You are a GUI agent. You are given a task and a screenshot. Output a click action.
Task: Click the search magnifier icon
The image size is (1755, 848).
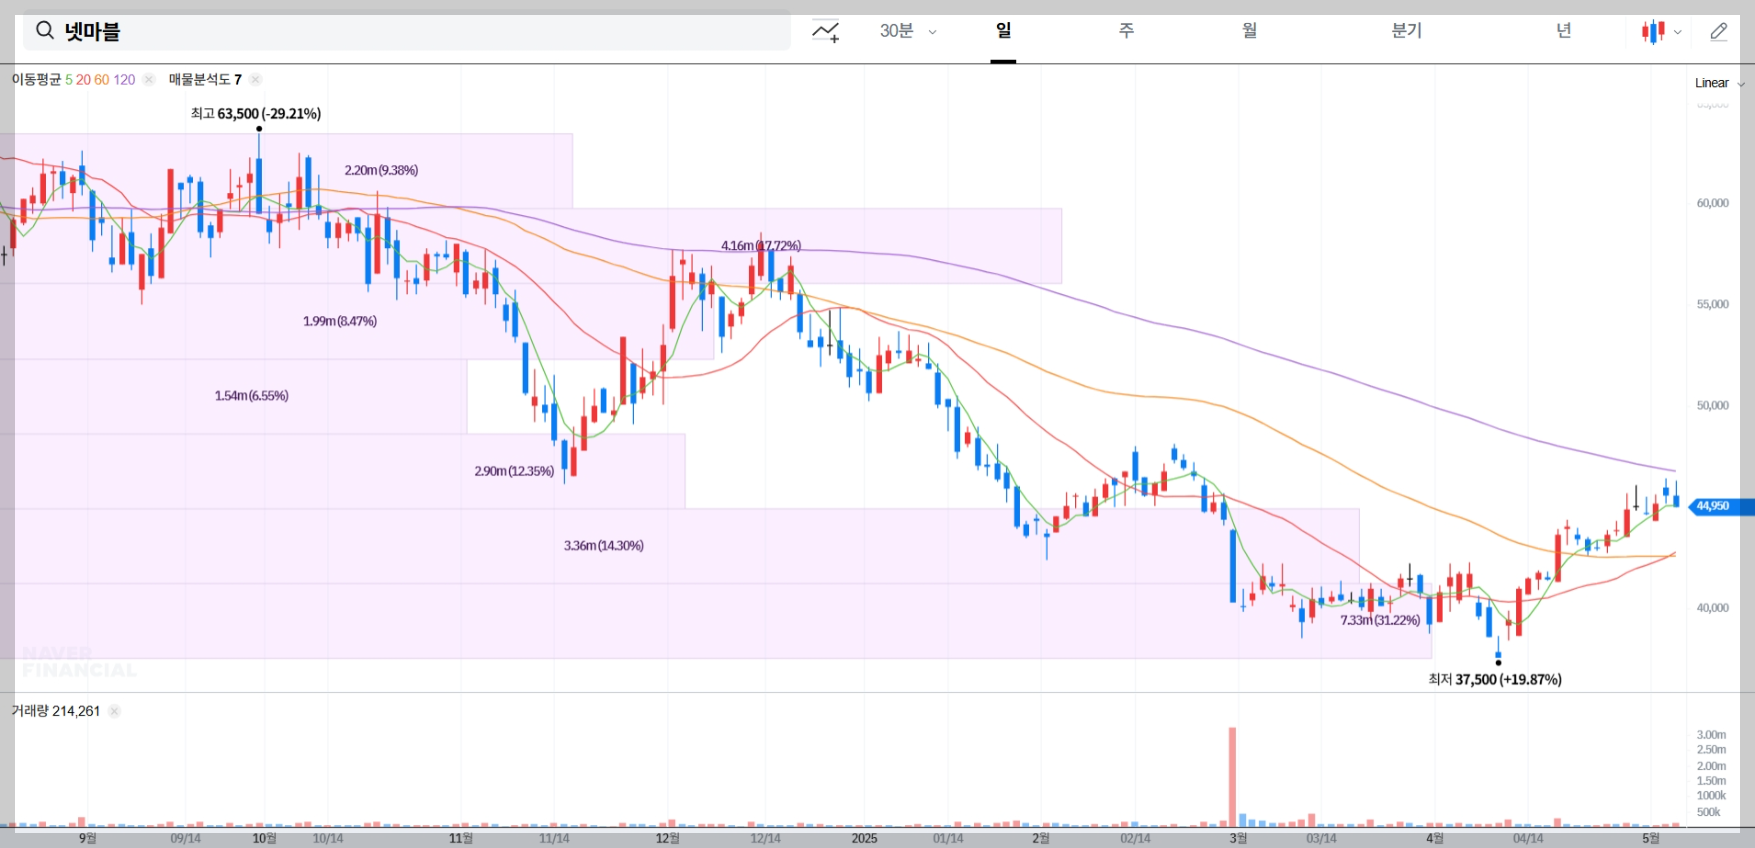coord(44,31)
